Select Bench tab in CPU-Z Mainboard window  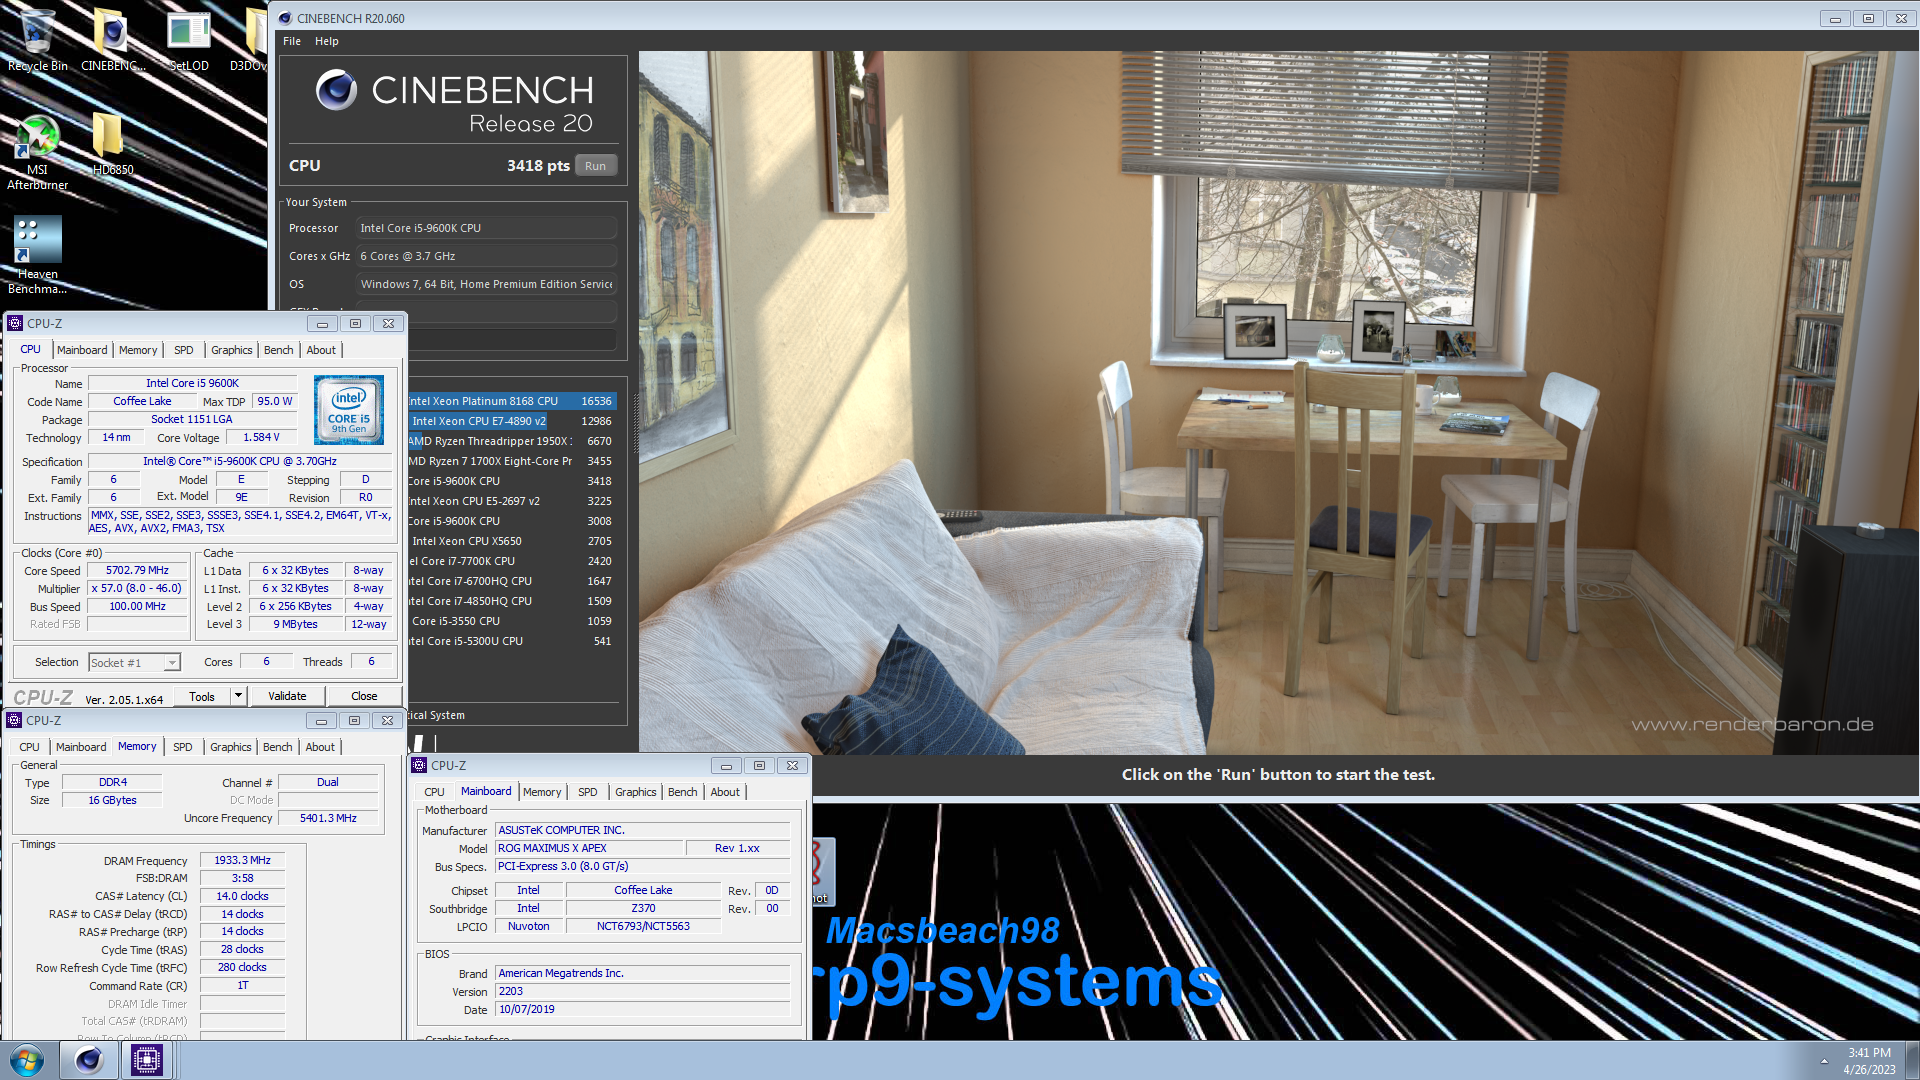point(683,792)
